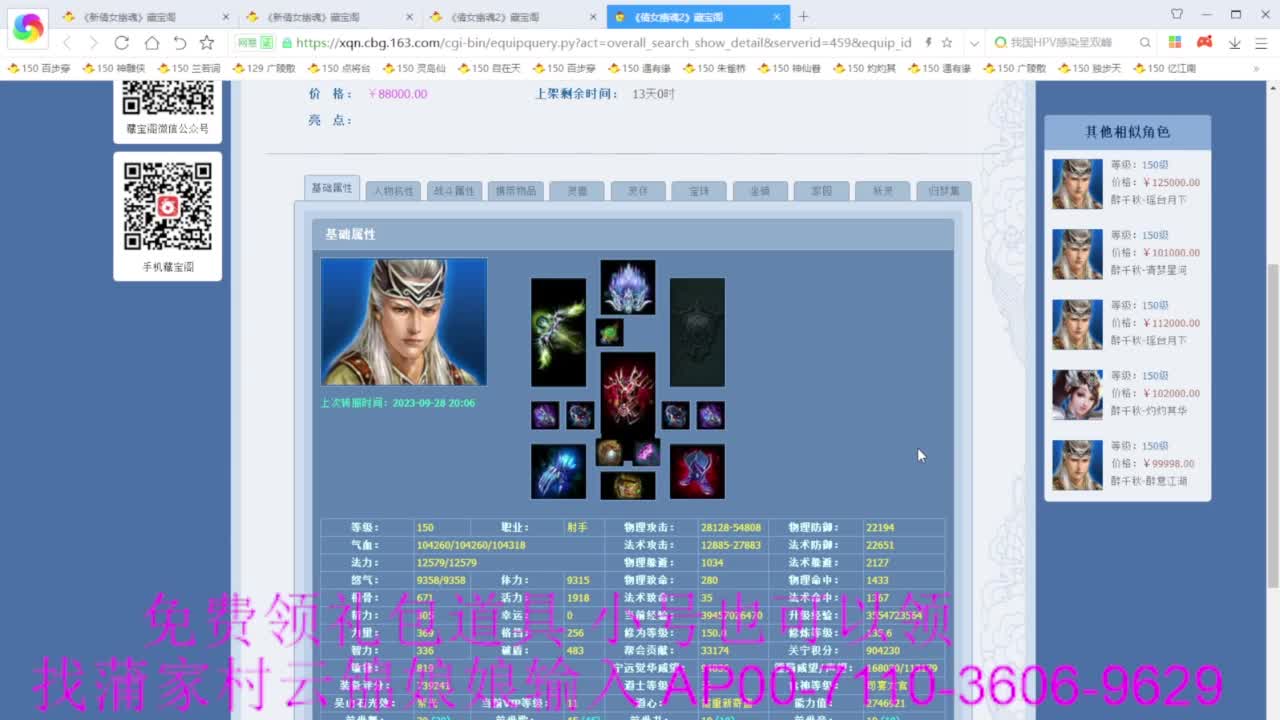Image resolution: width=1280 pixels, height=720 pixels.
Task: Click the green bow weapon equipment icon
Action: [558, 332]
